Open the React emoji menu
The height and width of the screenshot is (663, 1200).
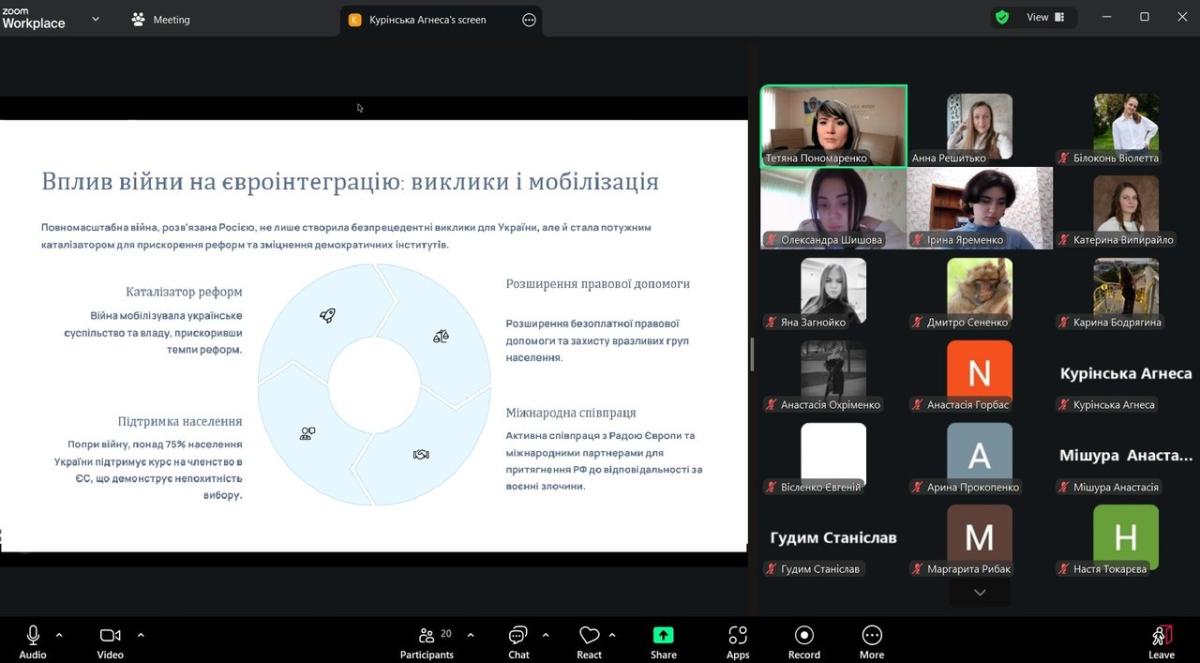[x=589, y=636]
